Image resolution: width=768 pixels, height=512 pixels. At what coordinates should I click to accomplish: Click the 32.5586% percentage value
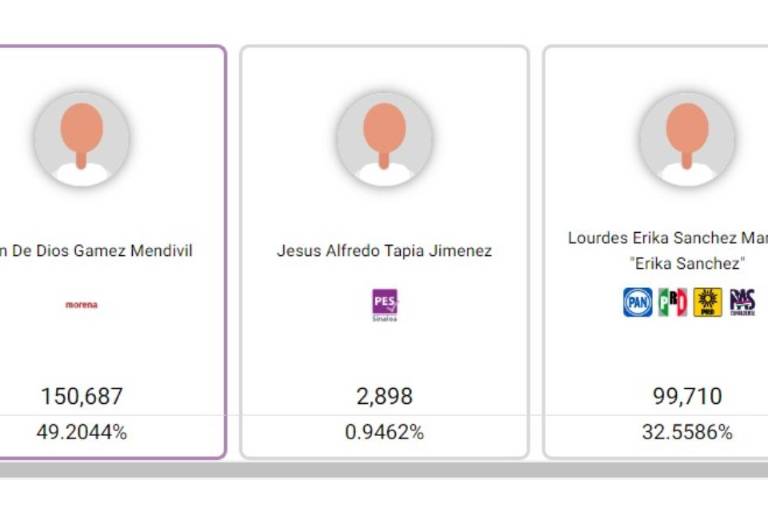[x=686, y=432]
